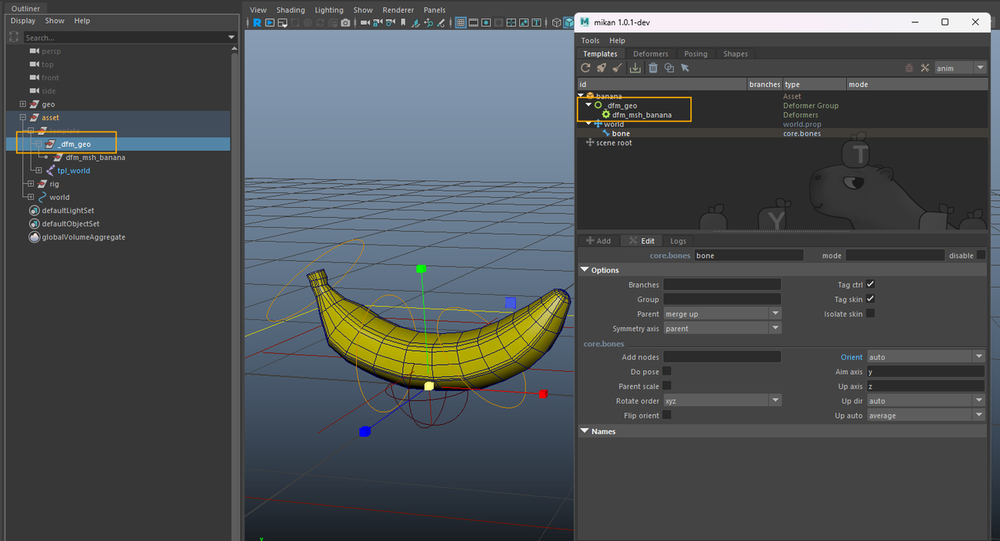Viewport: 1000px width, 541px height.
Task: Check the Do pose checkbox
Action: click(667, 371)
